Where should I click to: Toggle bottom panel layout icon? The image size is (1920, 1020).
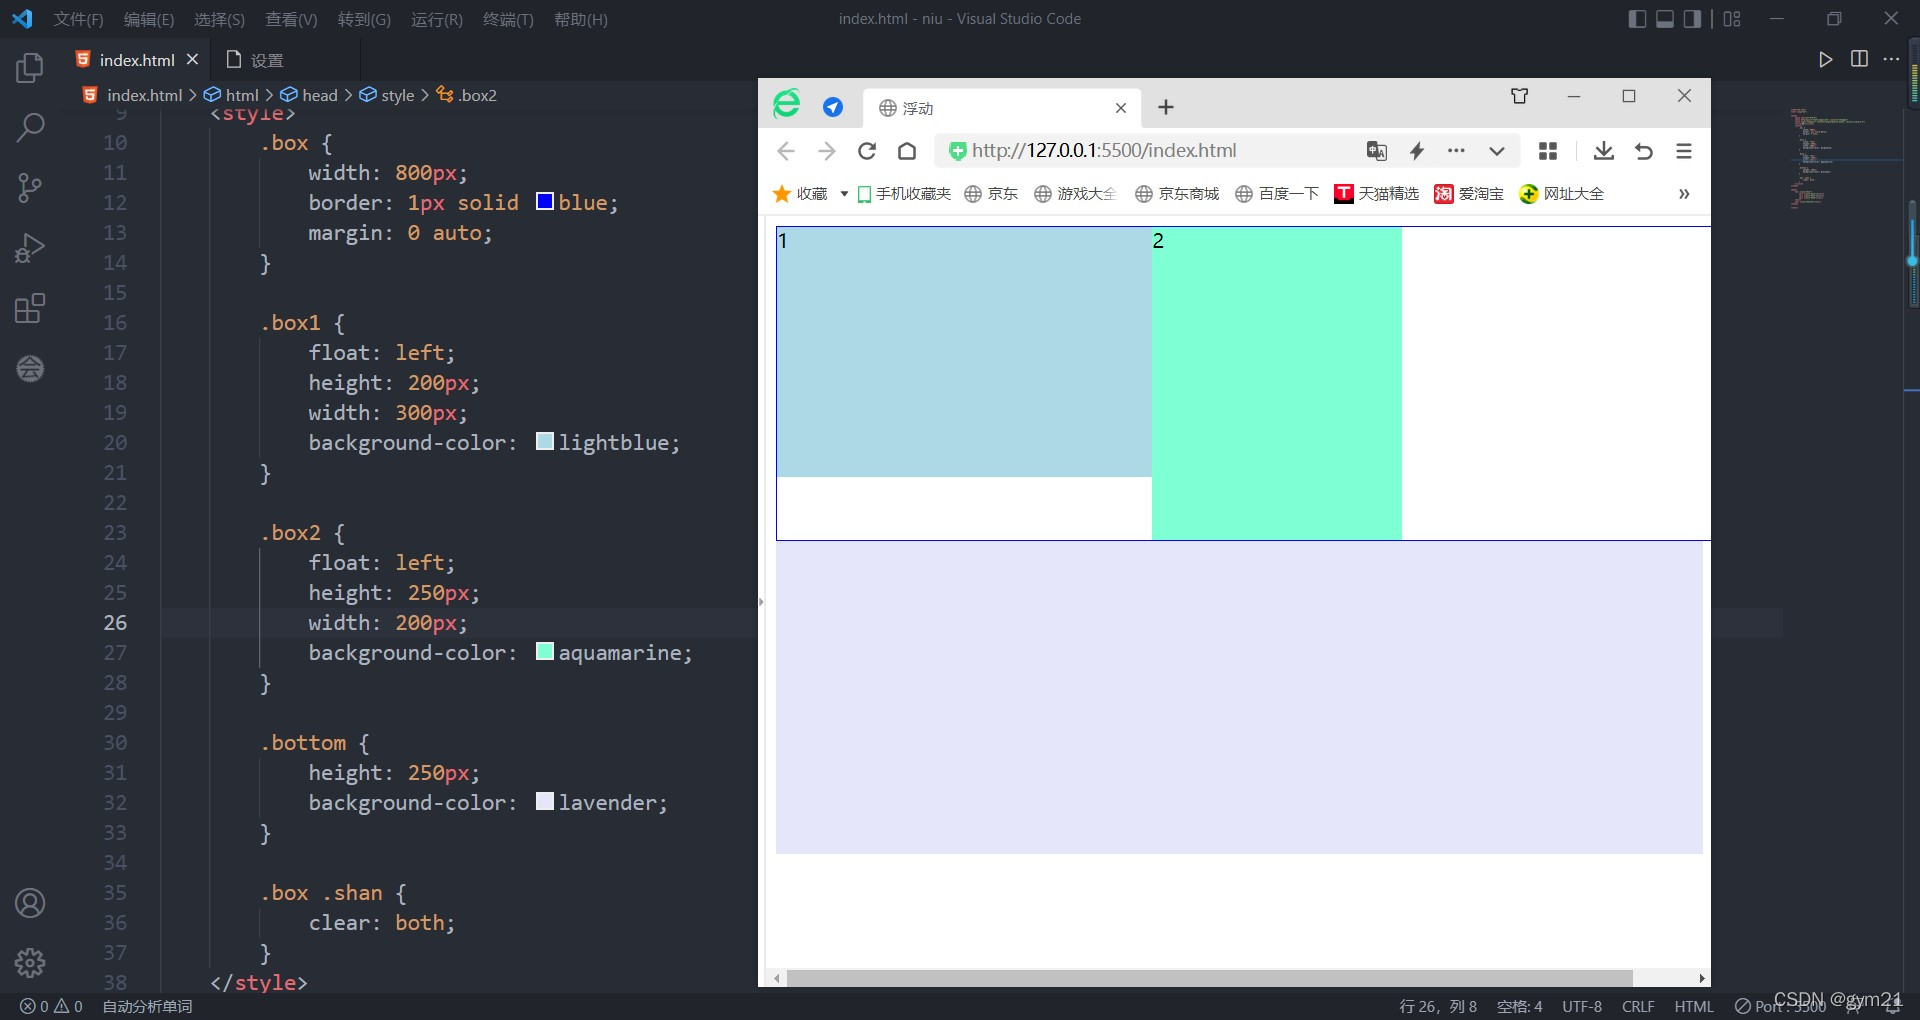point(1665,19)
